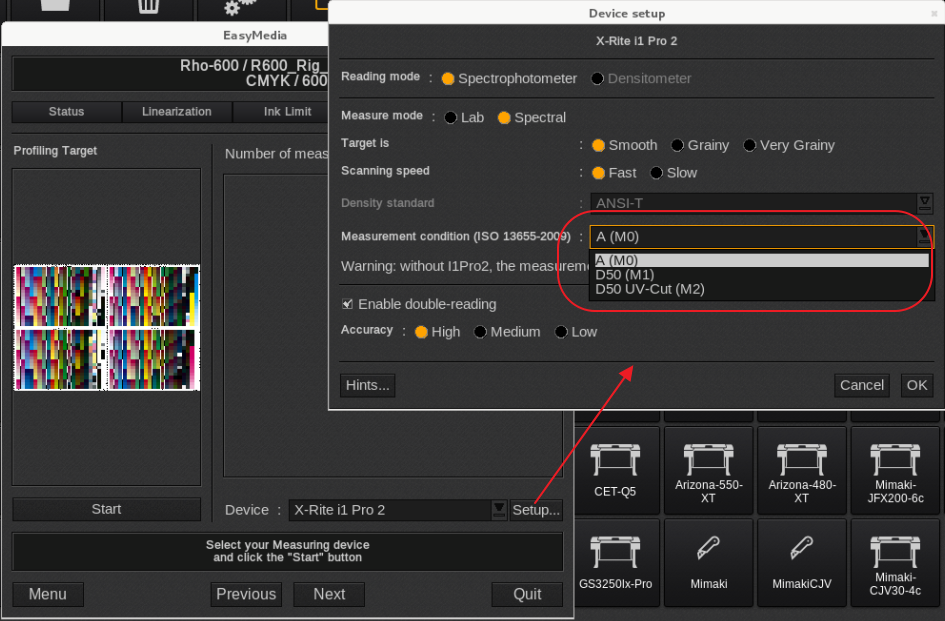Open the Arizona-550-XT printer
This screenshot has width=945, height=621.
(708, 468)
